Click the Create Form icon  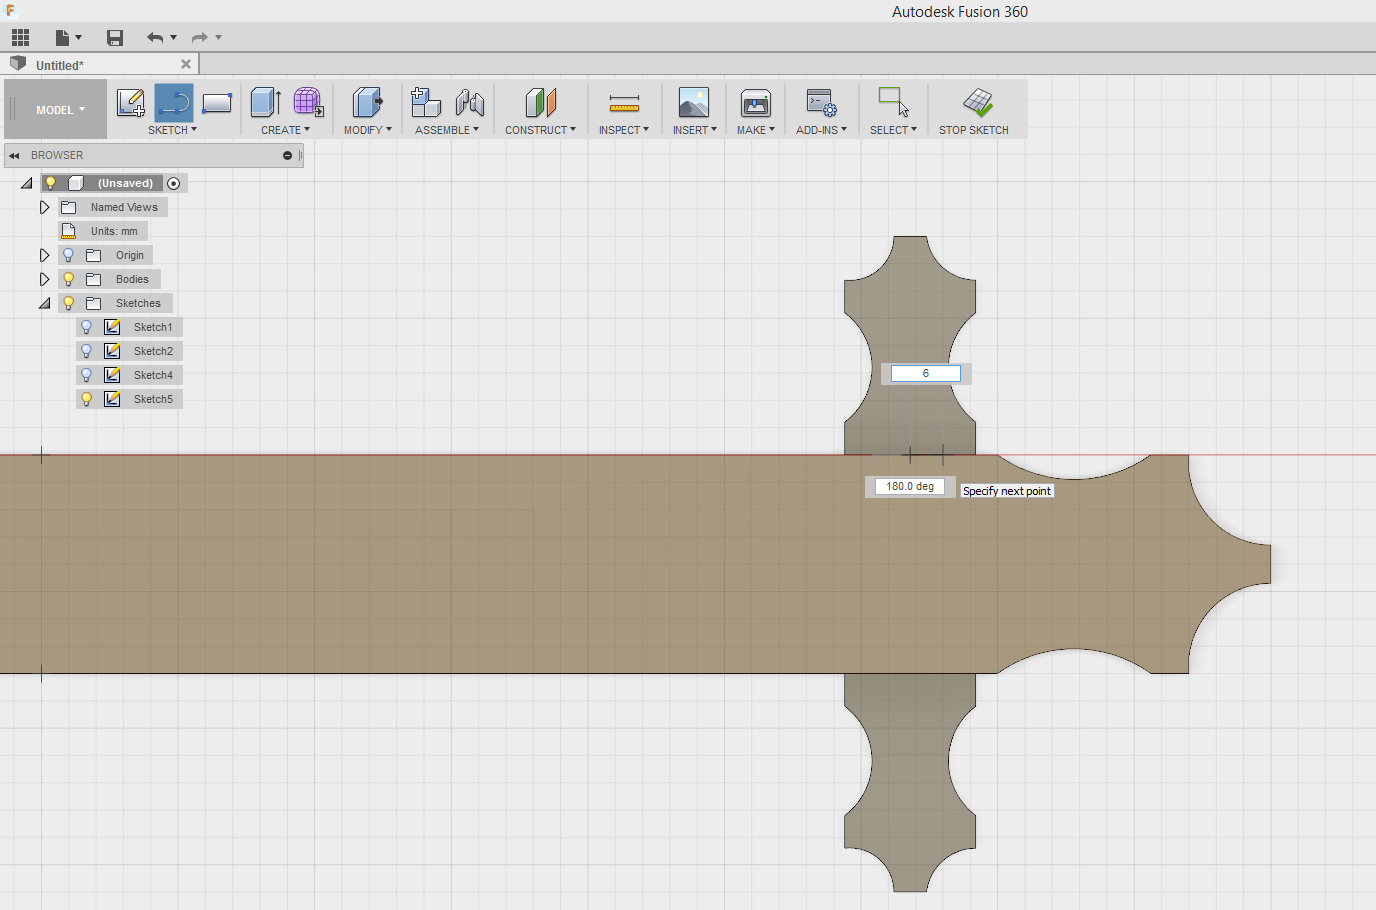(x=308, y=102)
